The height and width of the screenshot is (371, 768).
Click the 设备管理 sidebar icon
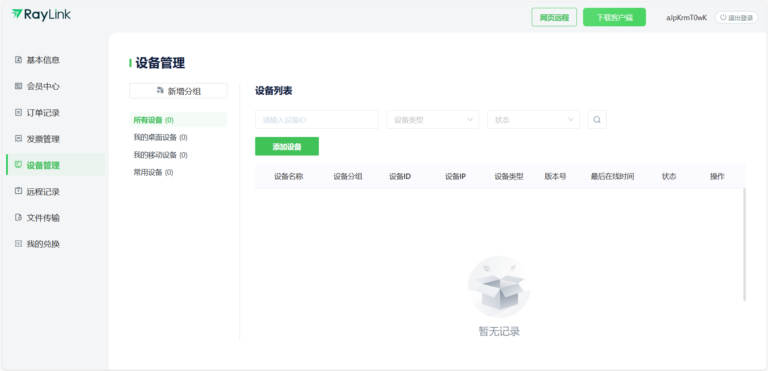(19, 165)
